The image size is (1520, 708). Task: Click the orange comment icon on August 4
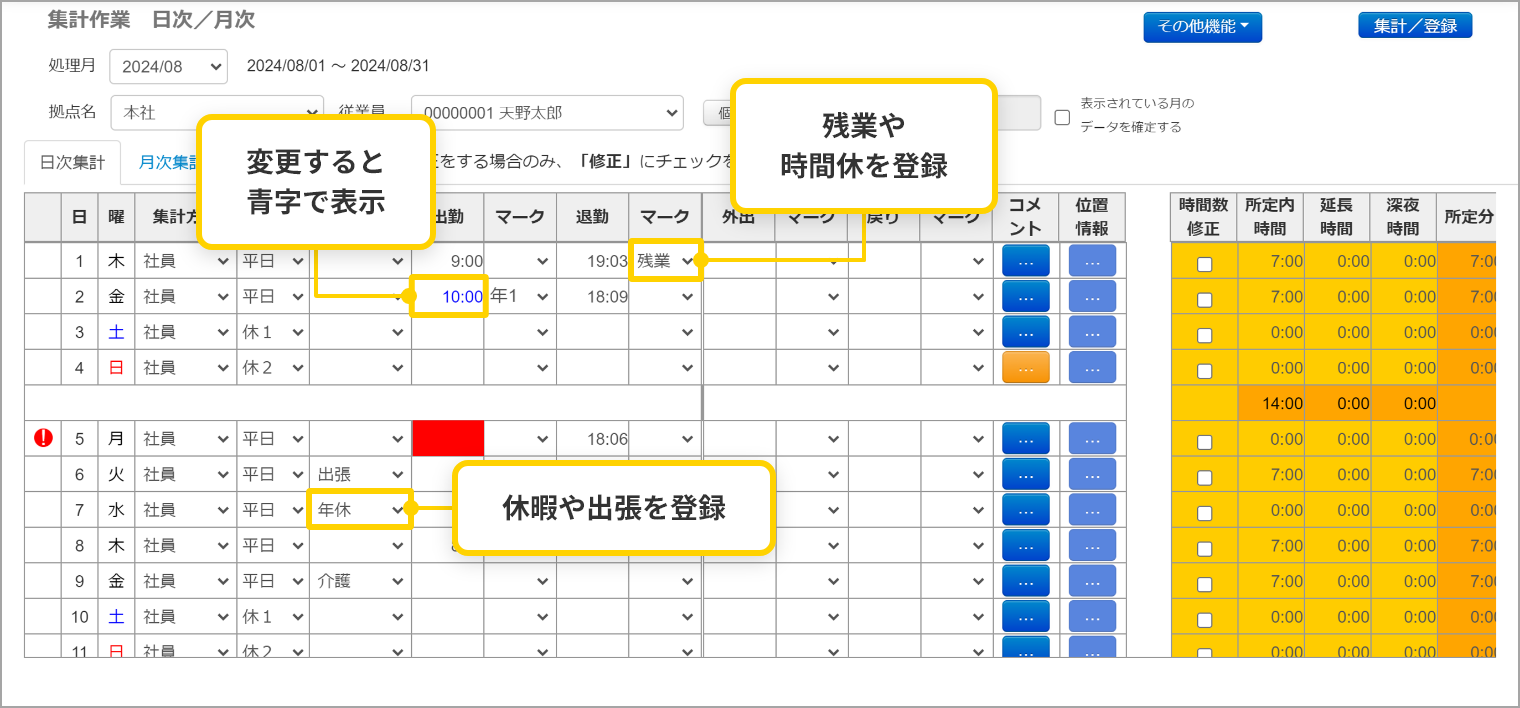[x=1026, y=367]
